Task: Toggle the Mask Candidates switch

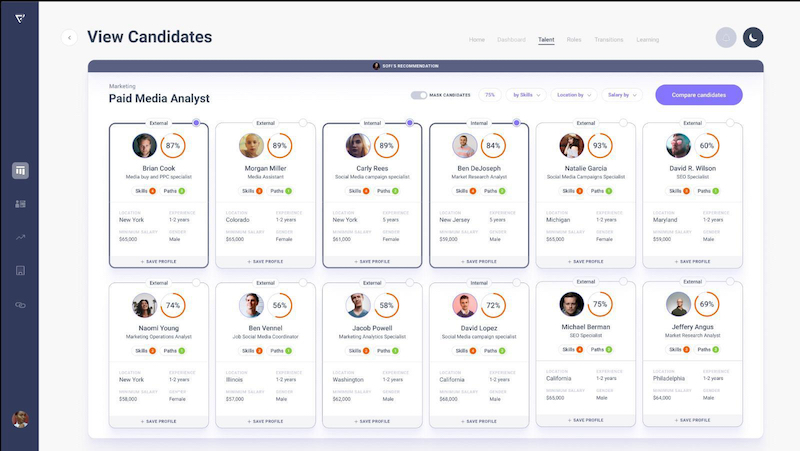Action: coord(419,95)
